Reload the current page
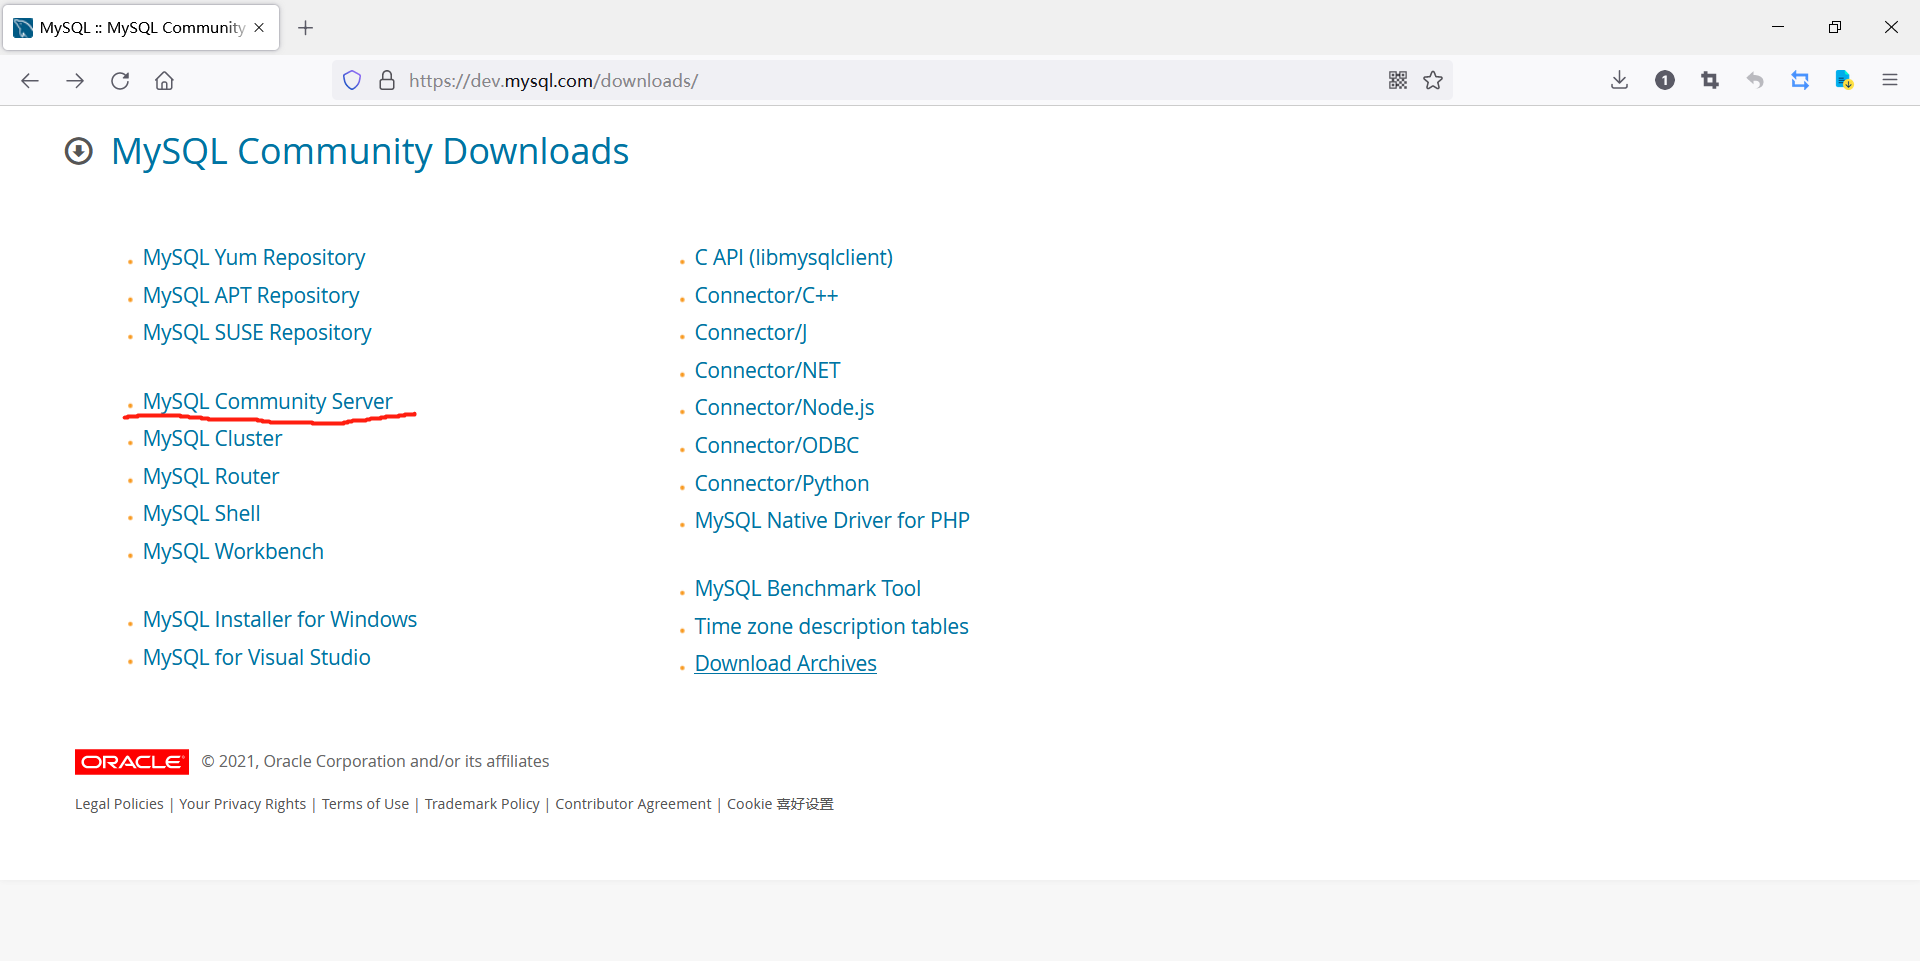The height and width of the screenshot is (961, 1920). (x=120, y=81)
